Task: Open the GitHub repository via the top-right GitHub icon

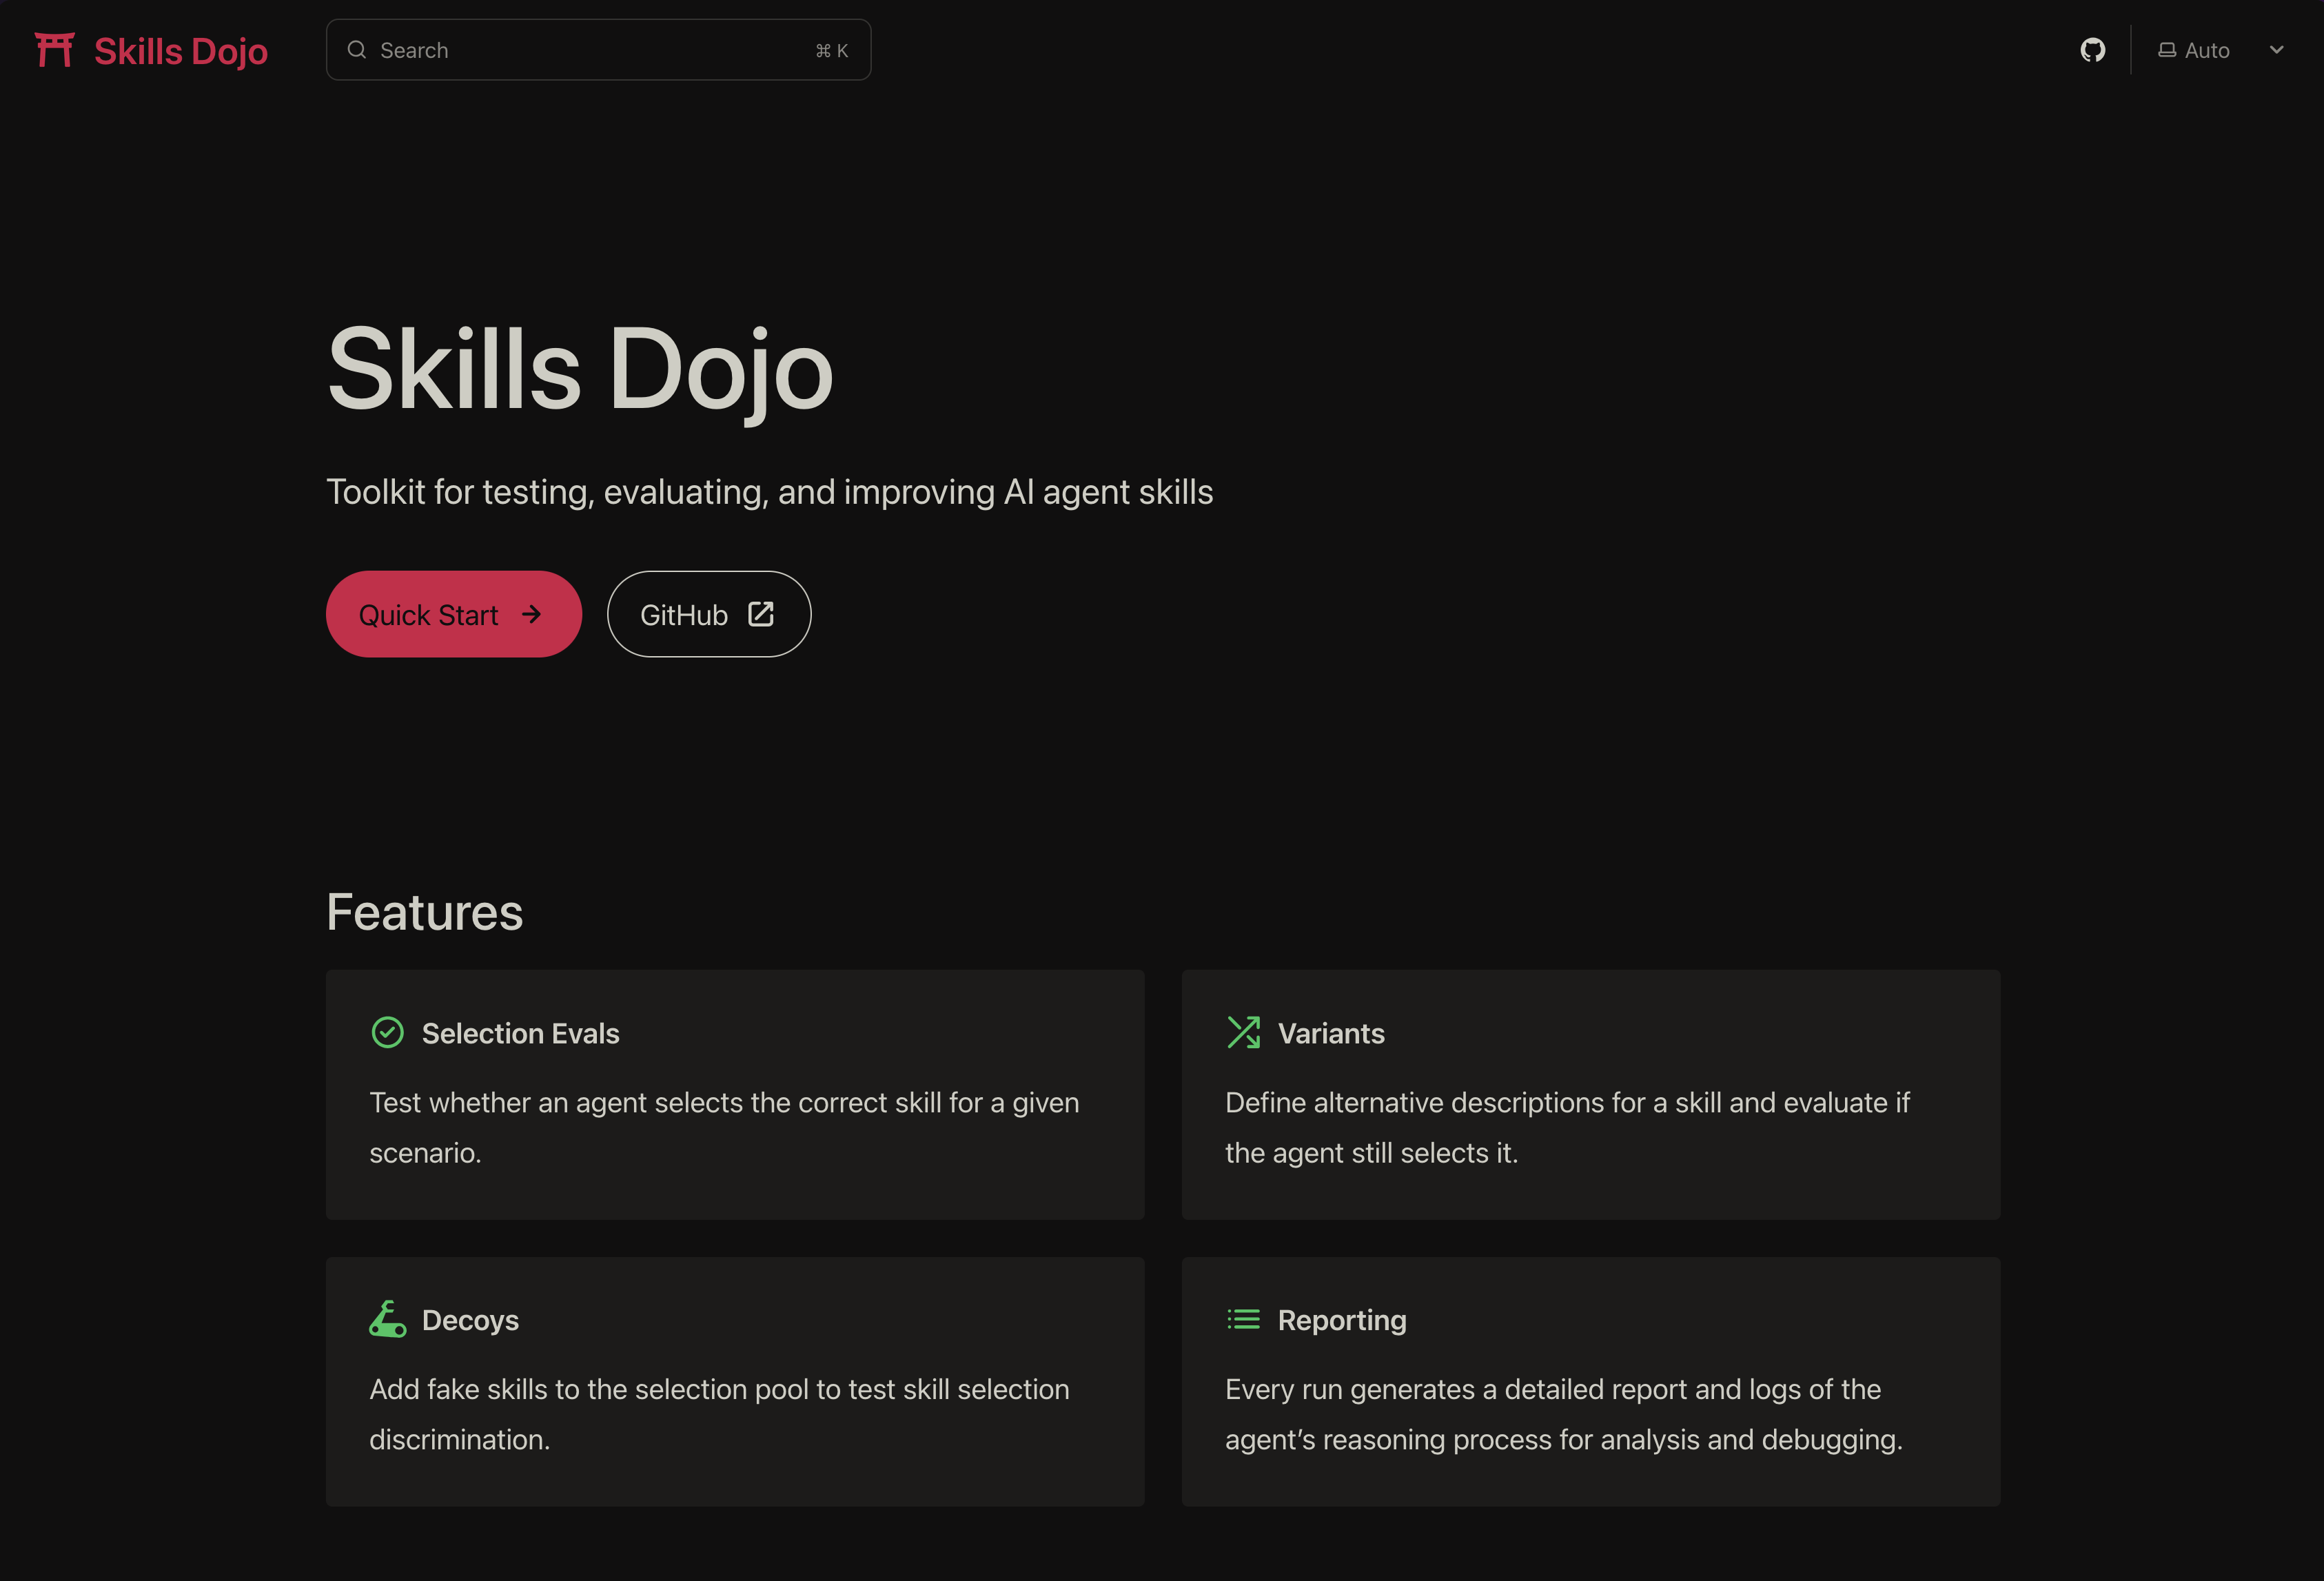Action: (2092, 49)
